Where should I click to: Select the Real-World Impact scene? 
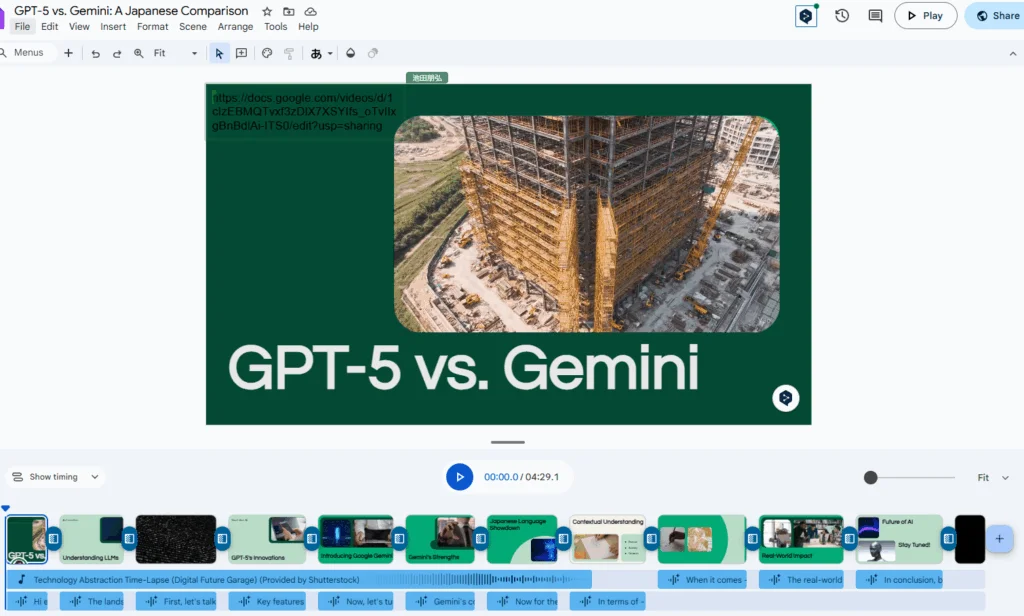(801, 539)
